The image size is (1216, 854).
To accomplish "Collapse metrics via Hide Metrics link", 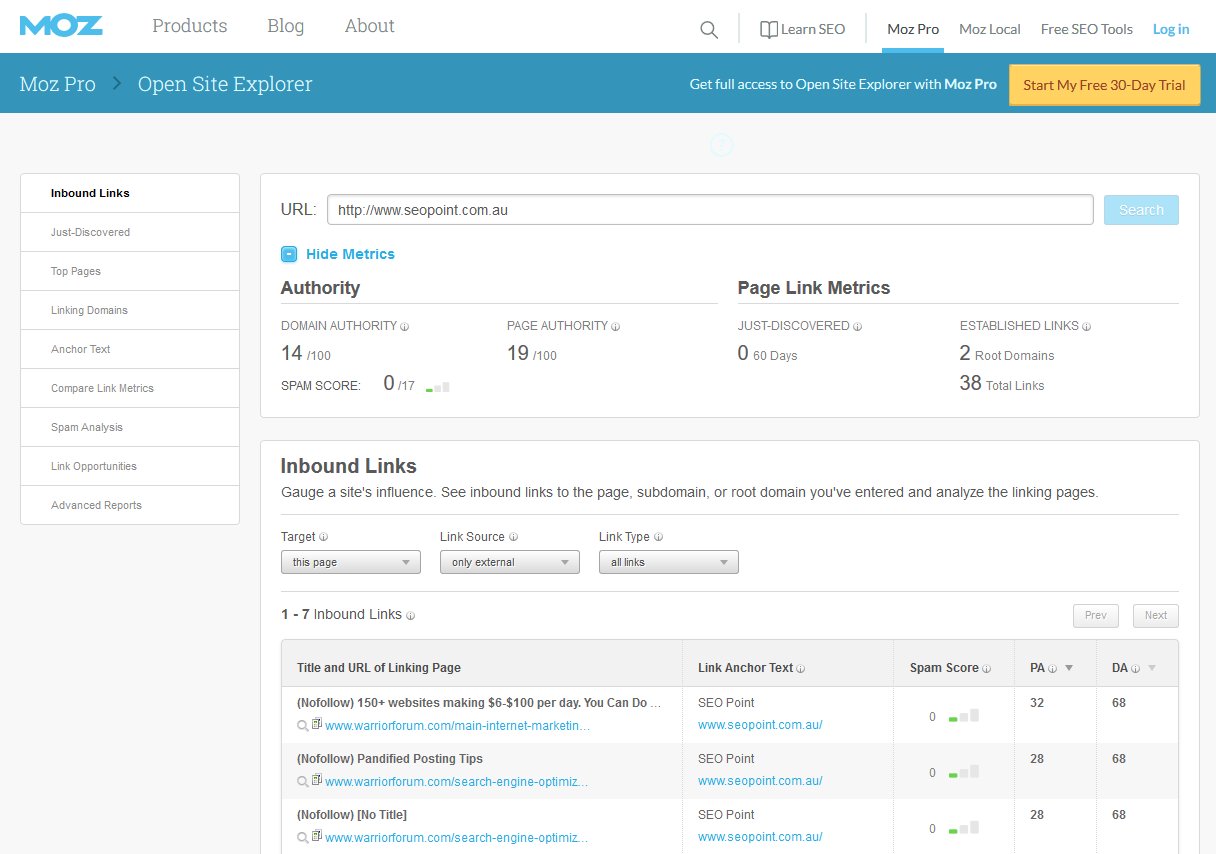I will [350, 254].
